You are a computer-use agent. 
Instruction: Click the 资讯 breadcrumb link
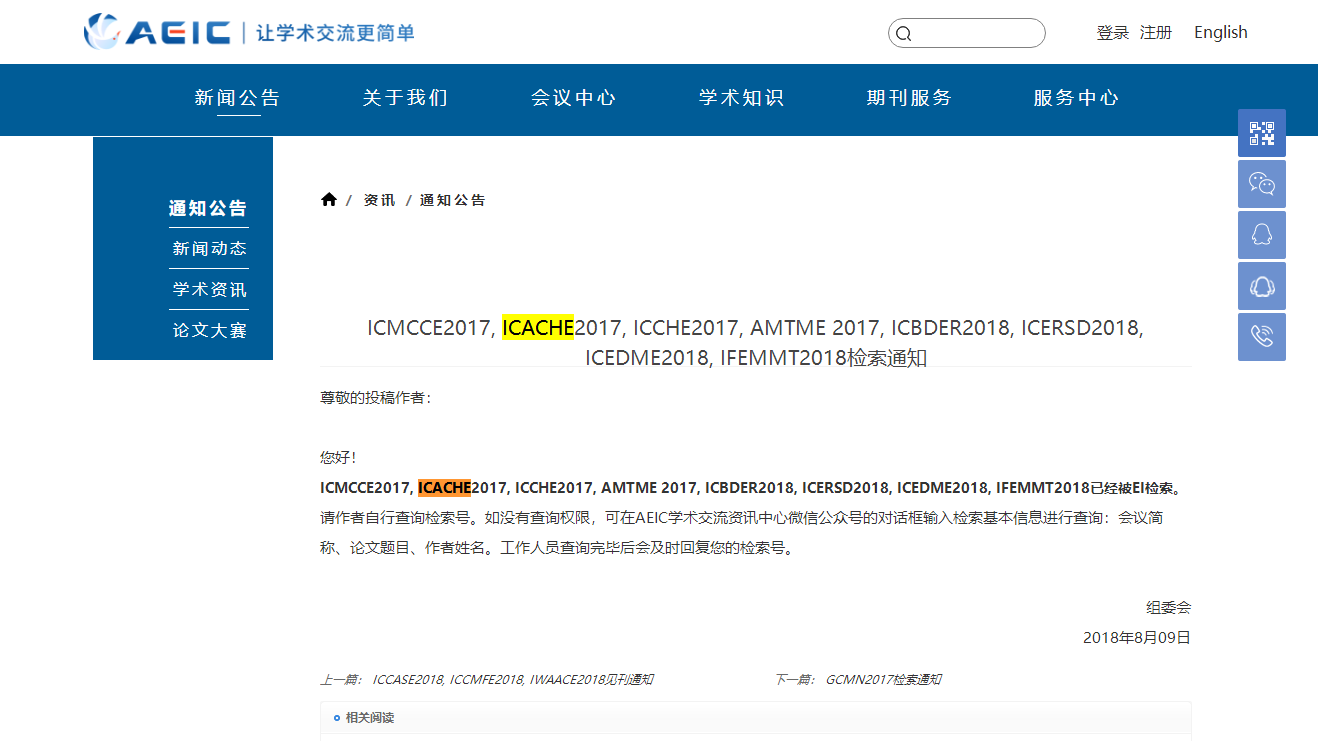coord(380,200)
